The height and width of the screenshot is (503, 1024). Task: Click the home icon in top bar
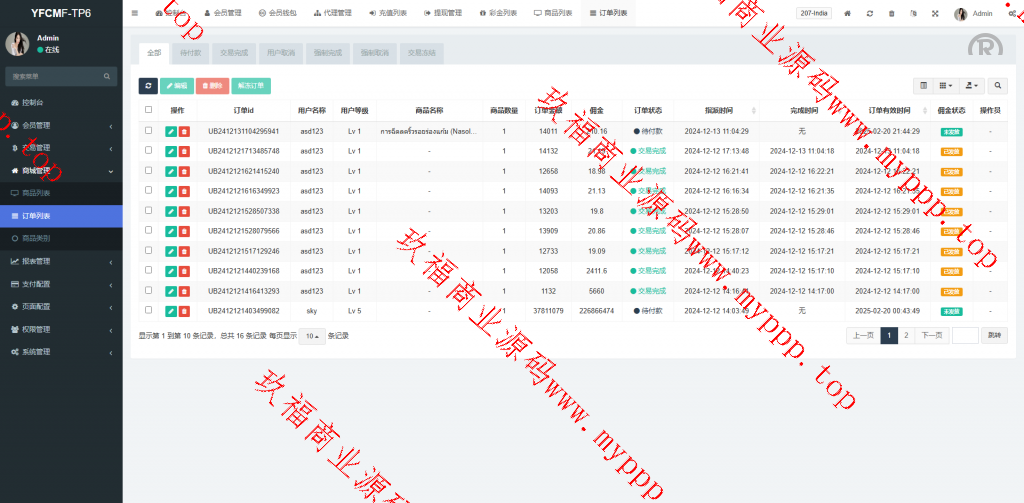(x=847, y=14)
